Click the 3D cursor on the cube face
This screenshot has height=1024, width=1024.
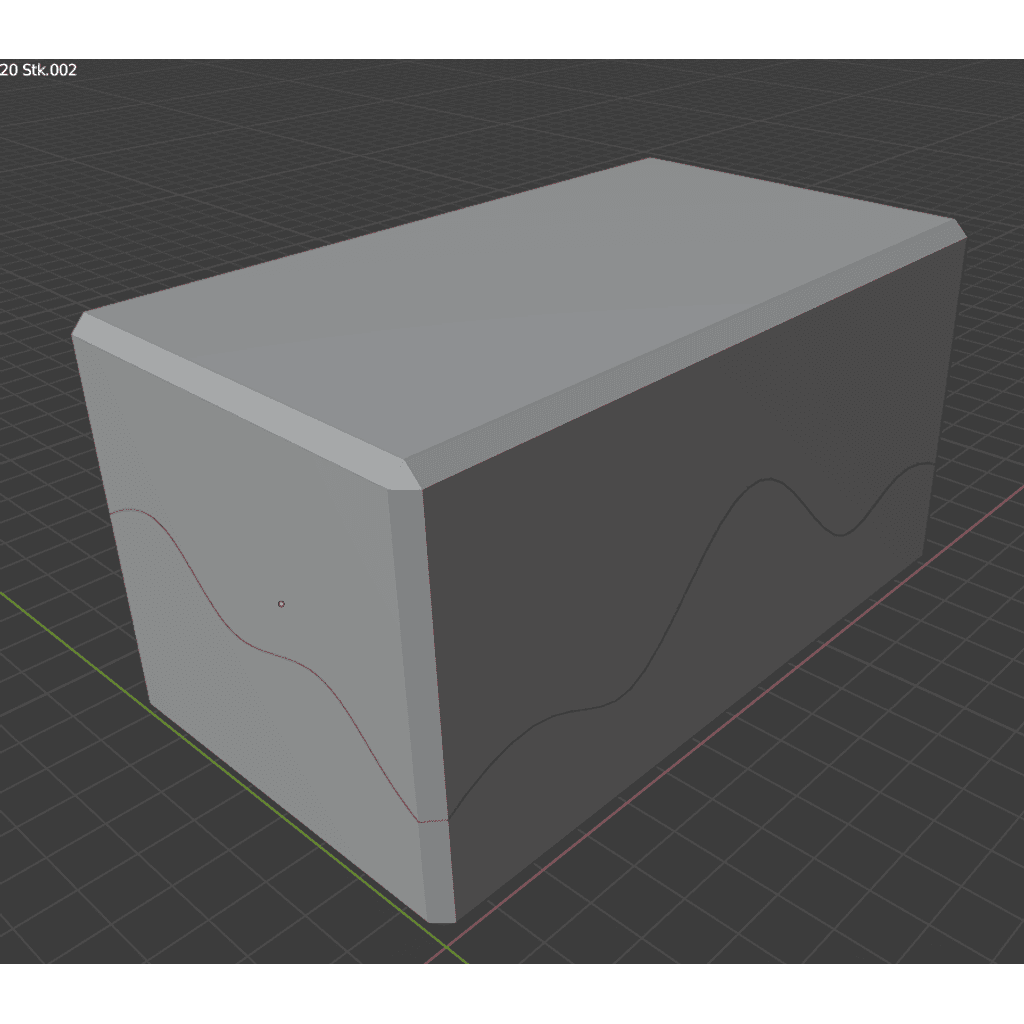281,604
